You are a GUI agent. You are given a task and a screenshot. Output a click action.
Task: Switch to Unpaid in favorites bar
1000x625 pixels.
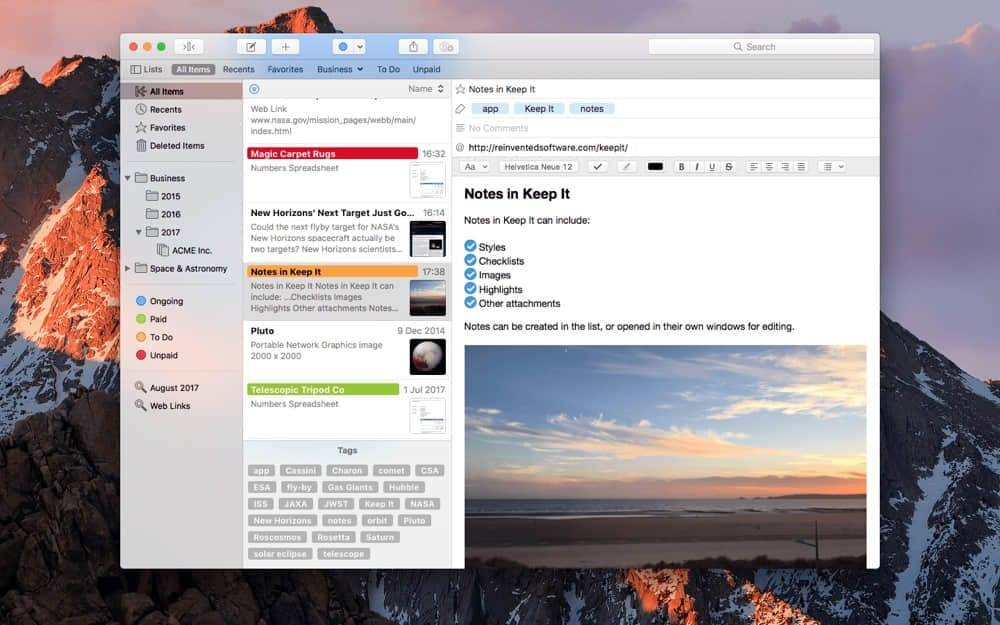tap(426, 69)
